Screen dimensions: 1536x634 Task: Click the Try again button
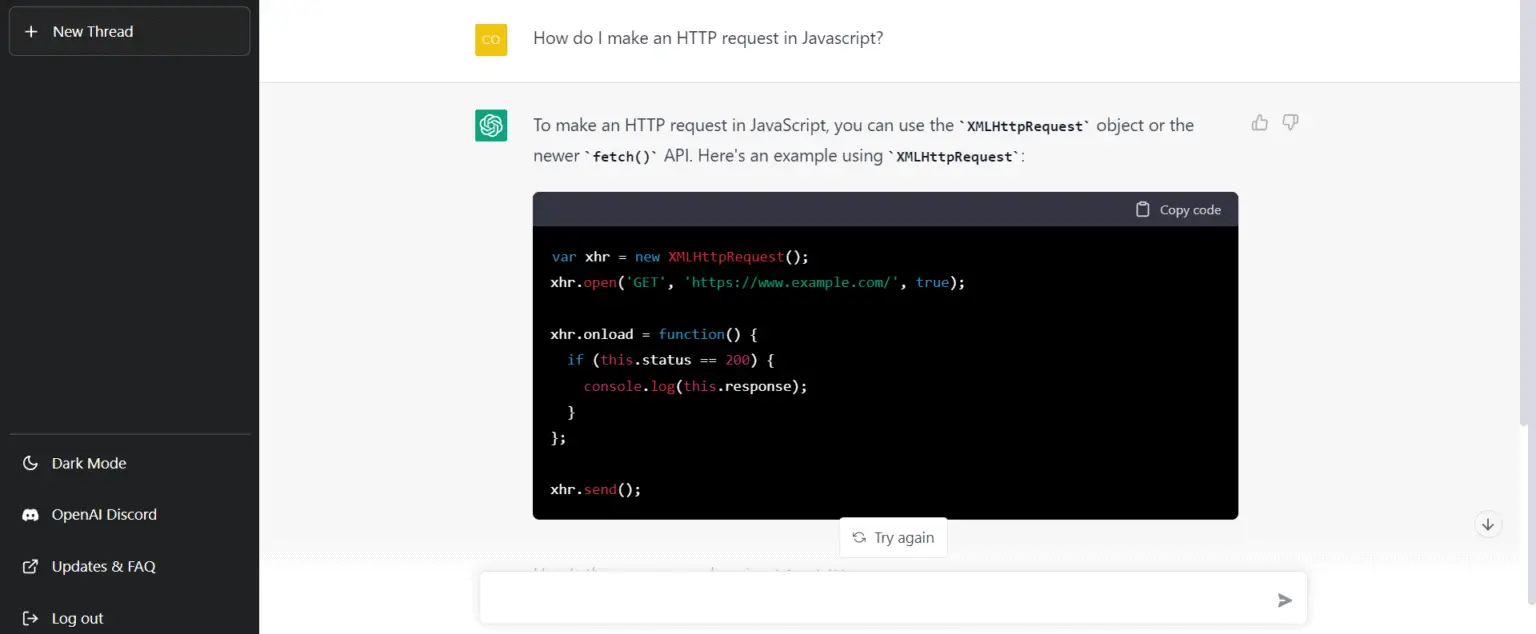(x=892, y=537)
